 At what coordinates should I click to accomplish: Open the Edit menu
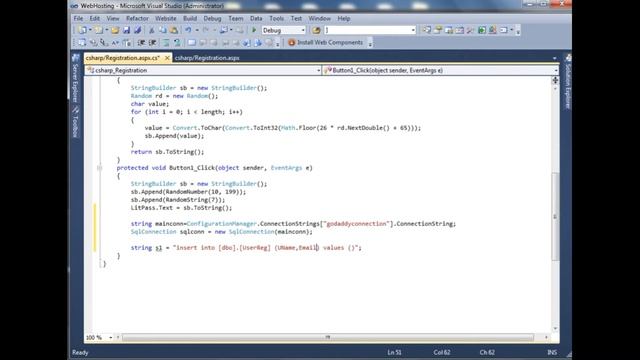(x=95, y=18)
